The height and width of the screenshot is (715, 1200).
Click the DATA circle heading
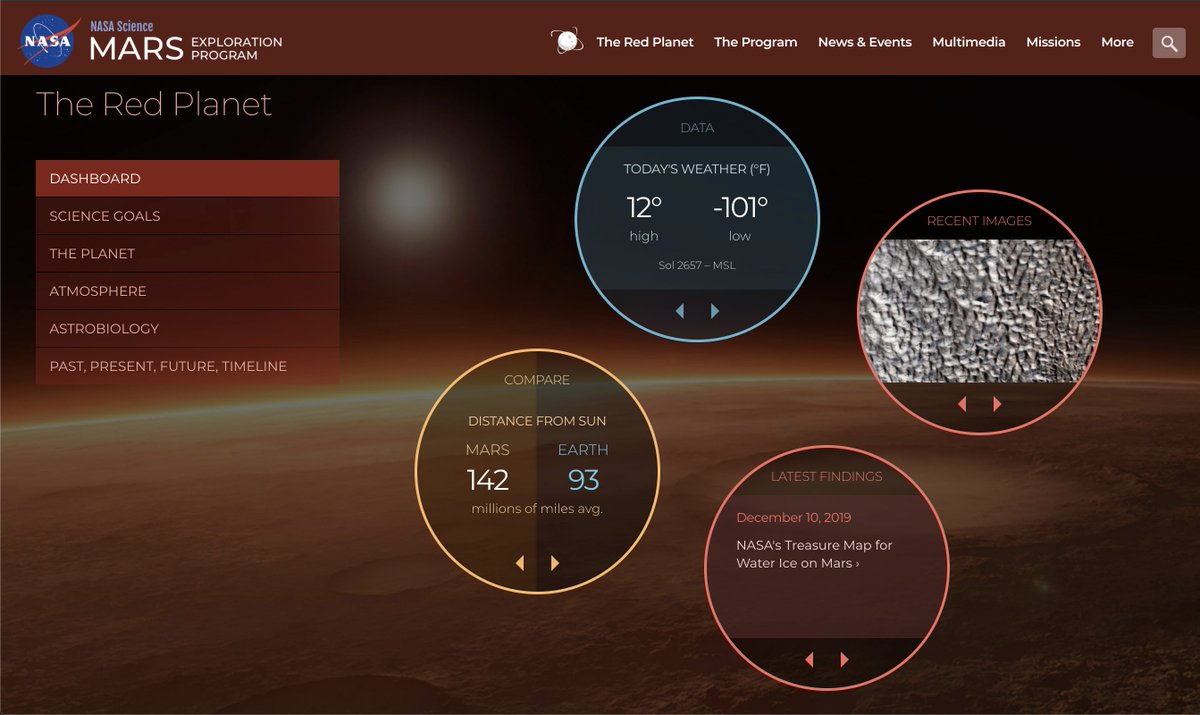tap(697, 128)
